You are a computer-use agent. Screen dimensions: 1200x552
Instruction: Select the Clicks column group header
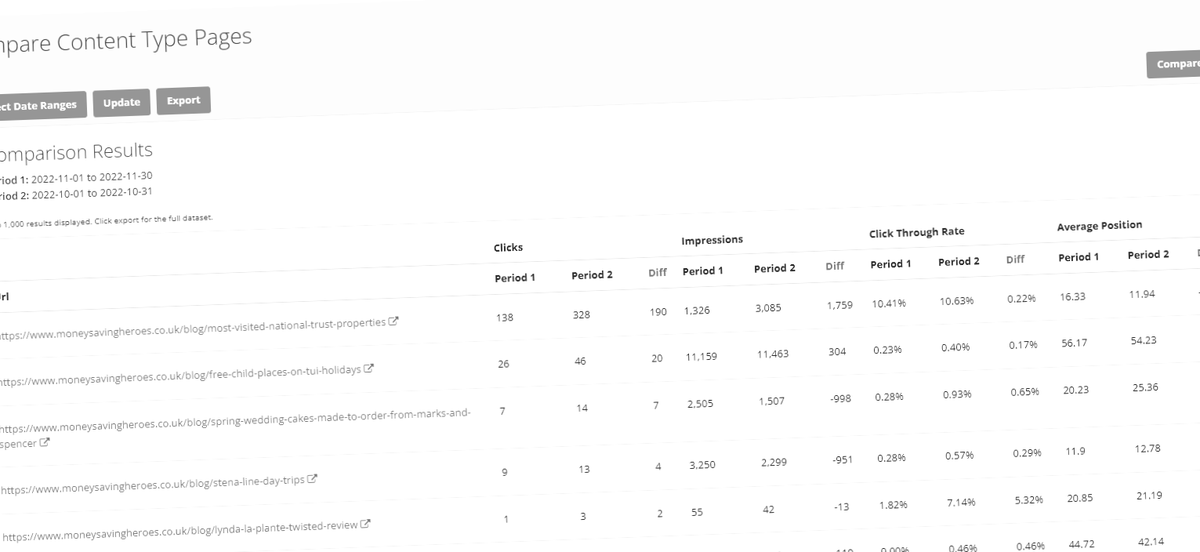pyautogui.click(x=508, y=247)
